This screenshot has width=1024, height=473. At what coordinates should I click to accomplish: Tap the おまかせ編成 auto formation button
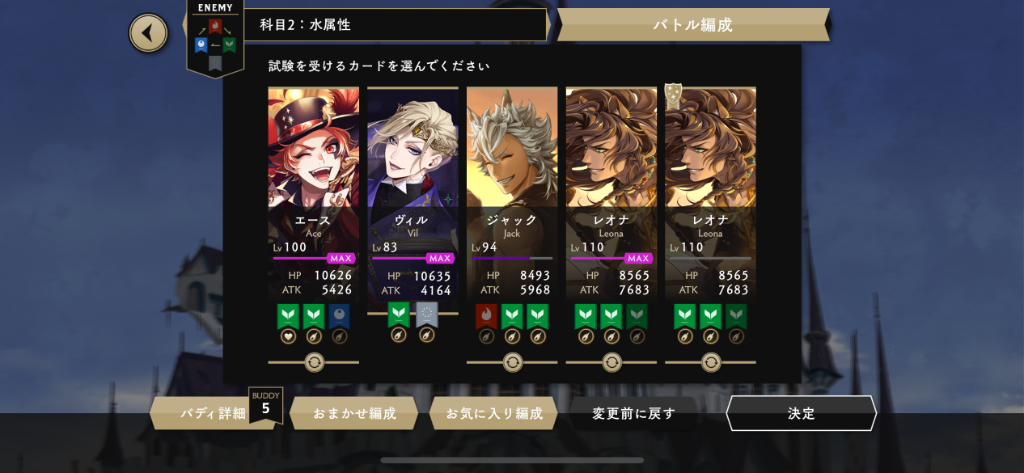(355, 414)
